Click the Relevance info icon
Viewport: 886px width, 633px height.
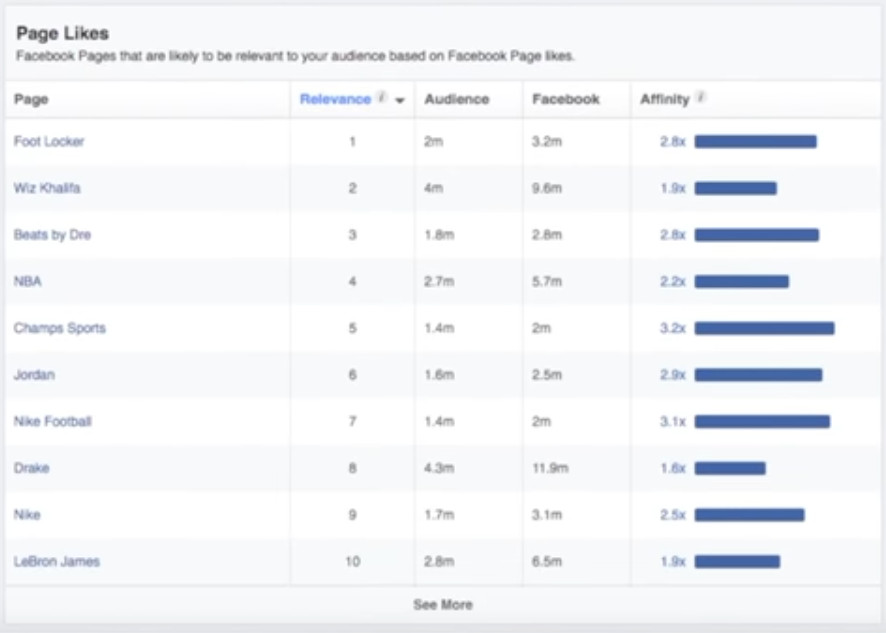coord(382,97)
